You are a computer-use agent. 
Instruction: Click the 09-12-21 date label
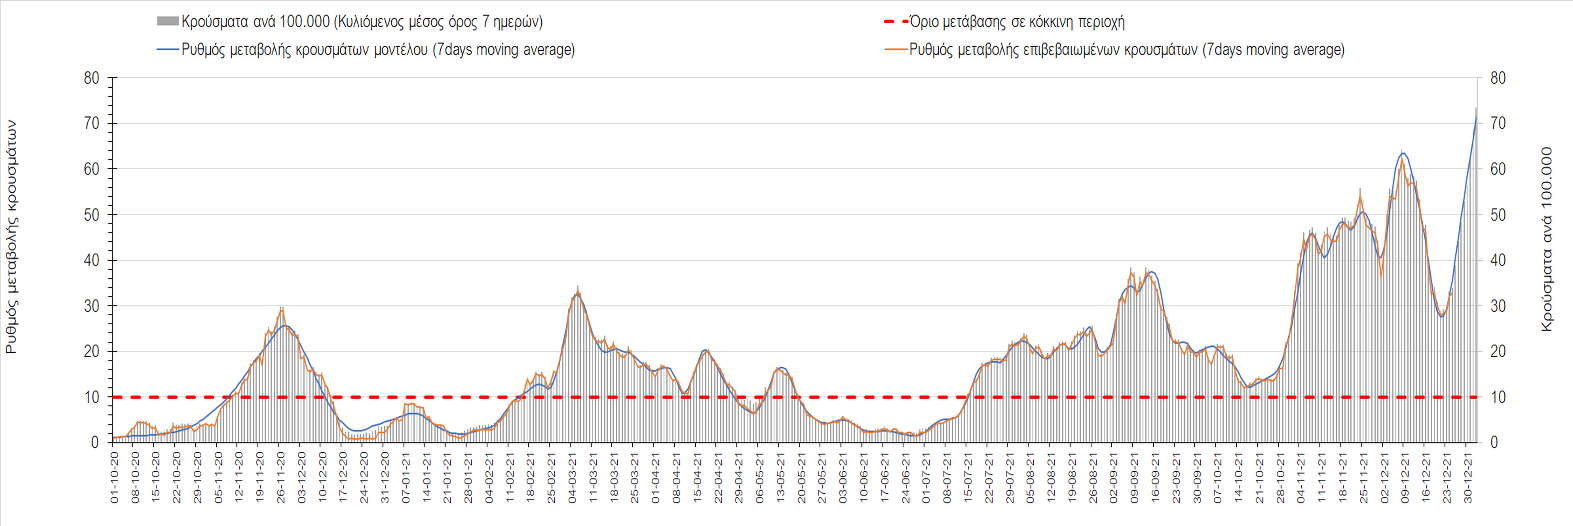point(1406,477)
